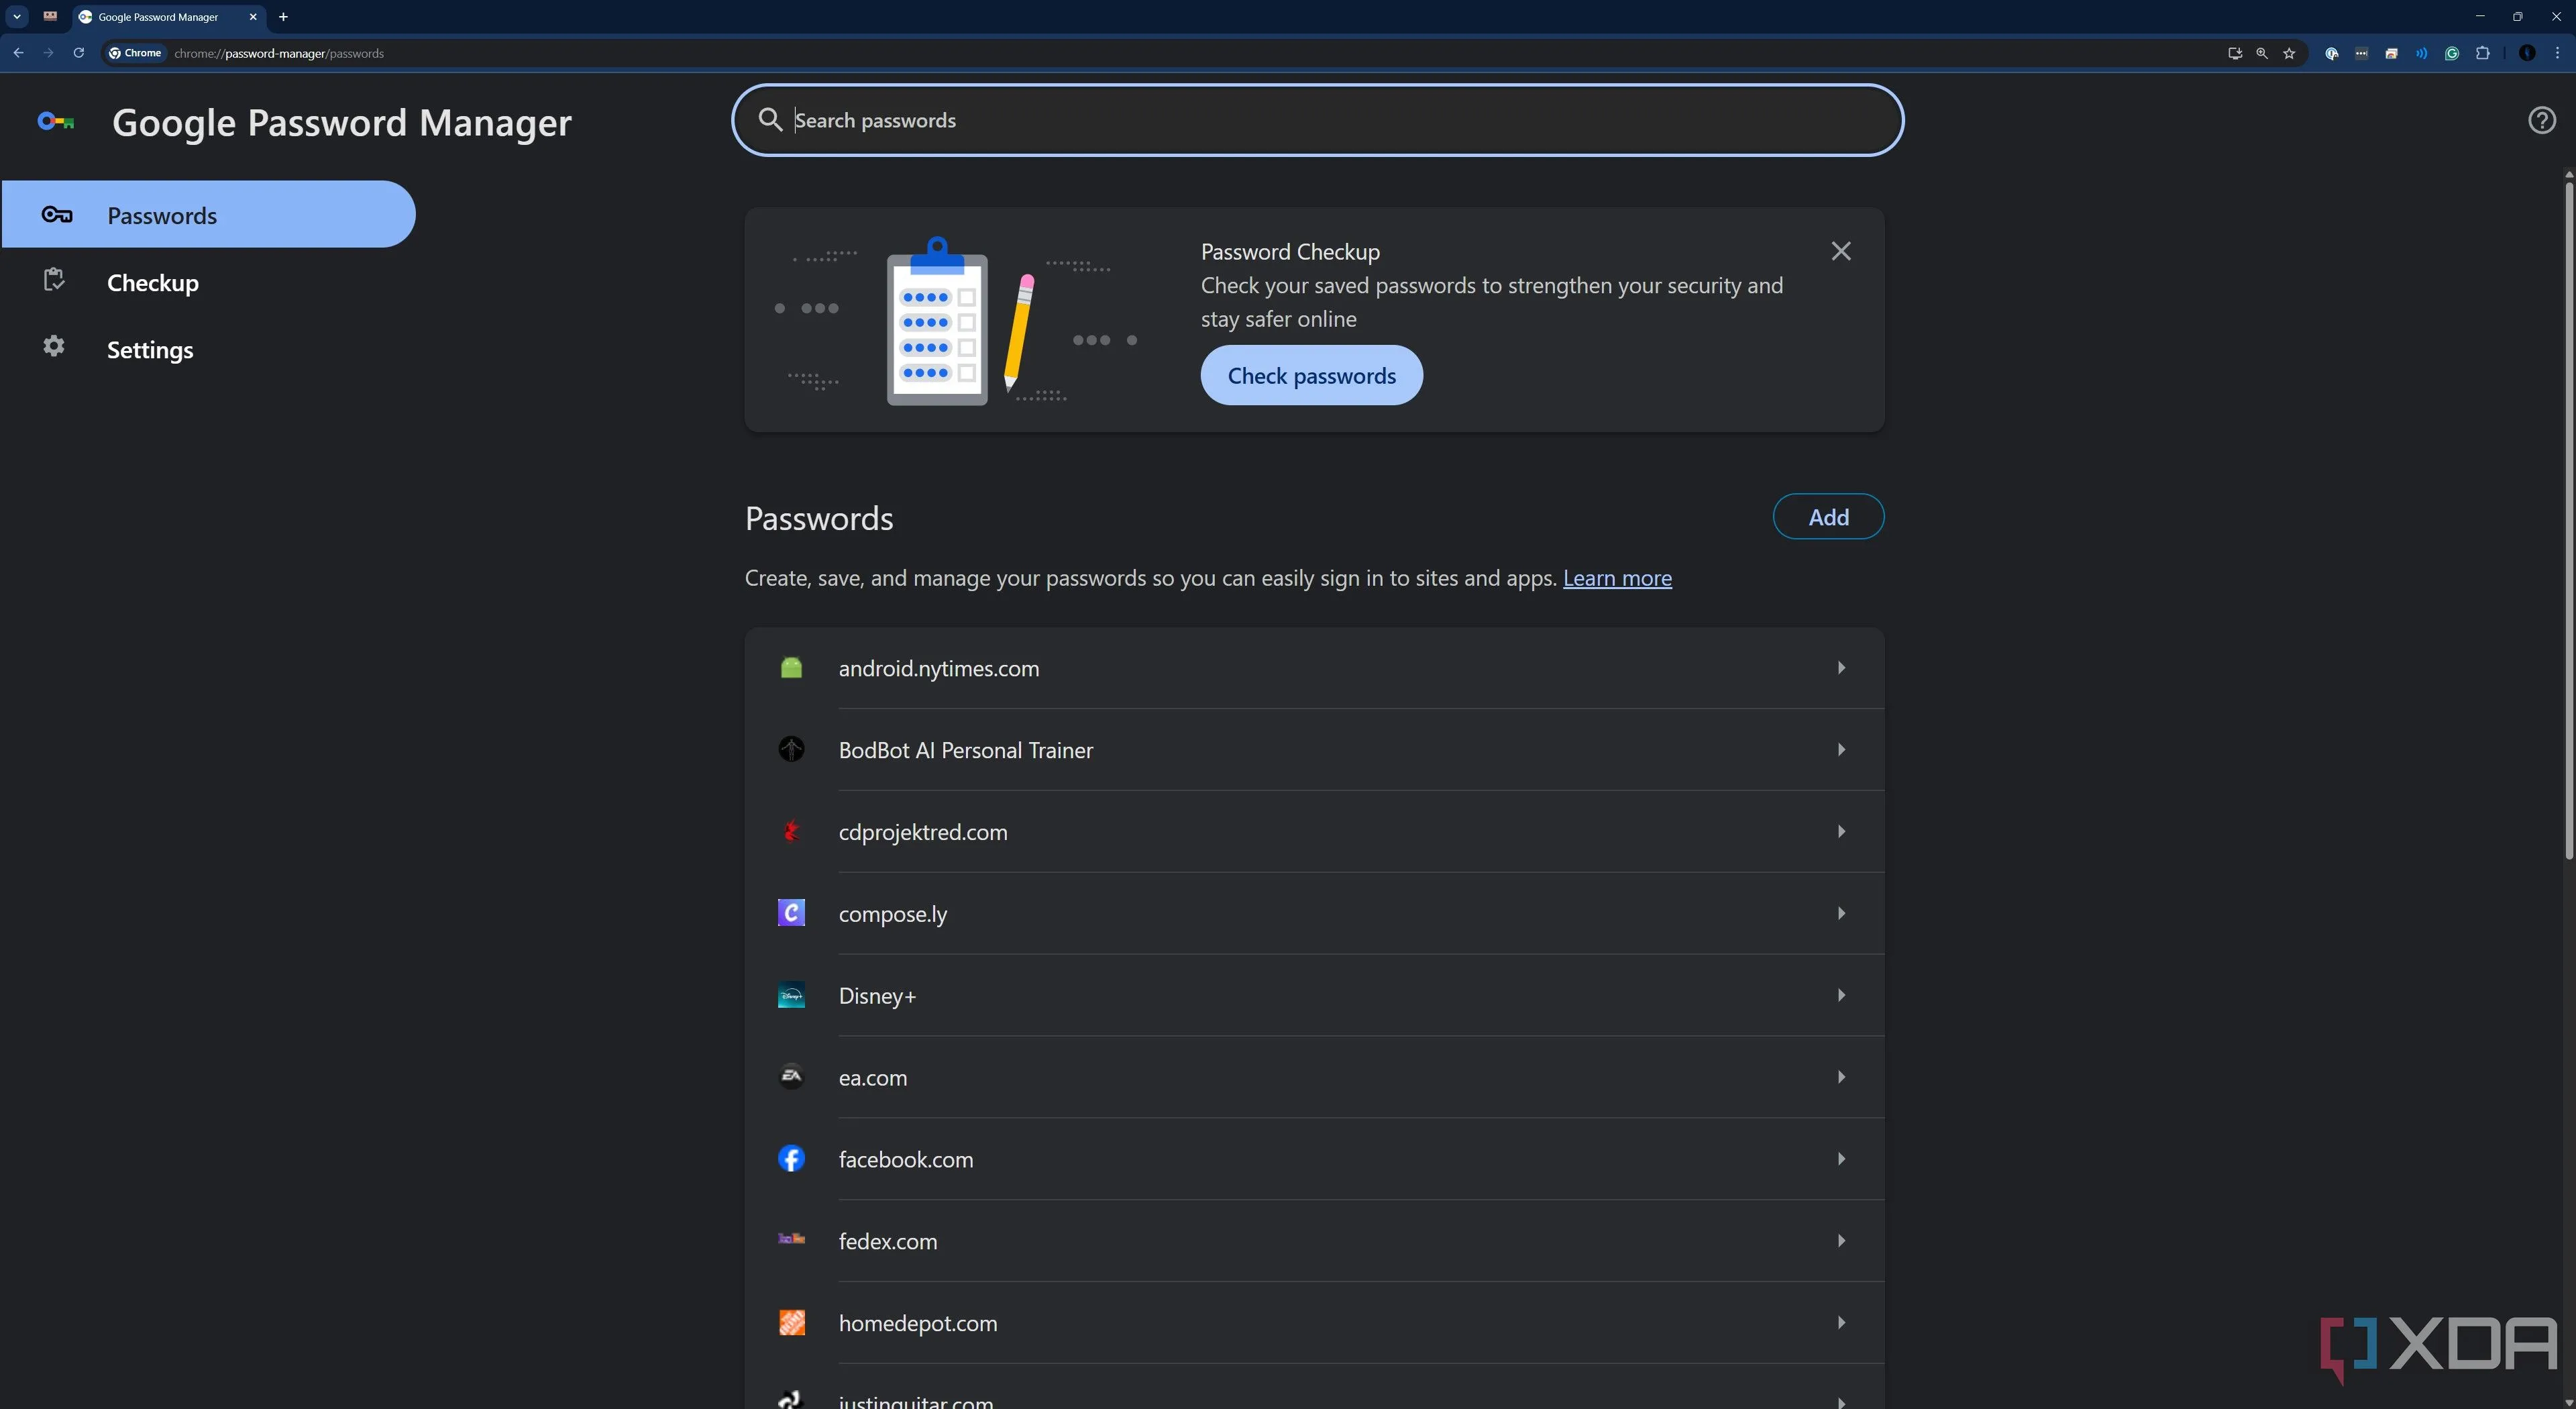Follow the Learn more link

click(1616, 578)
